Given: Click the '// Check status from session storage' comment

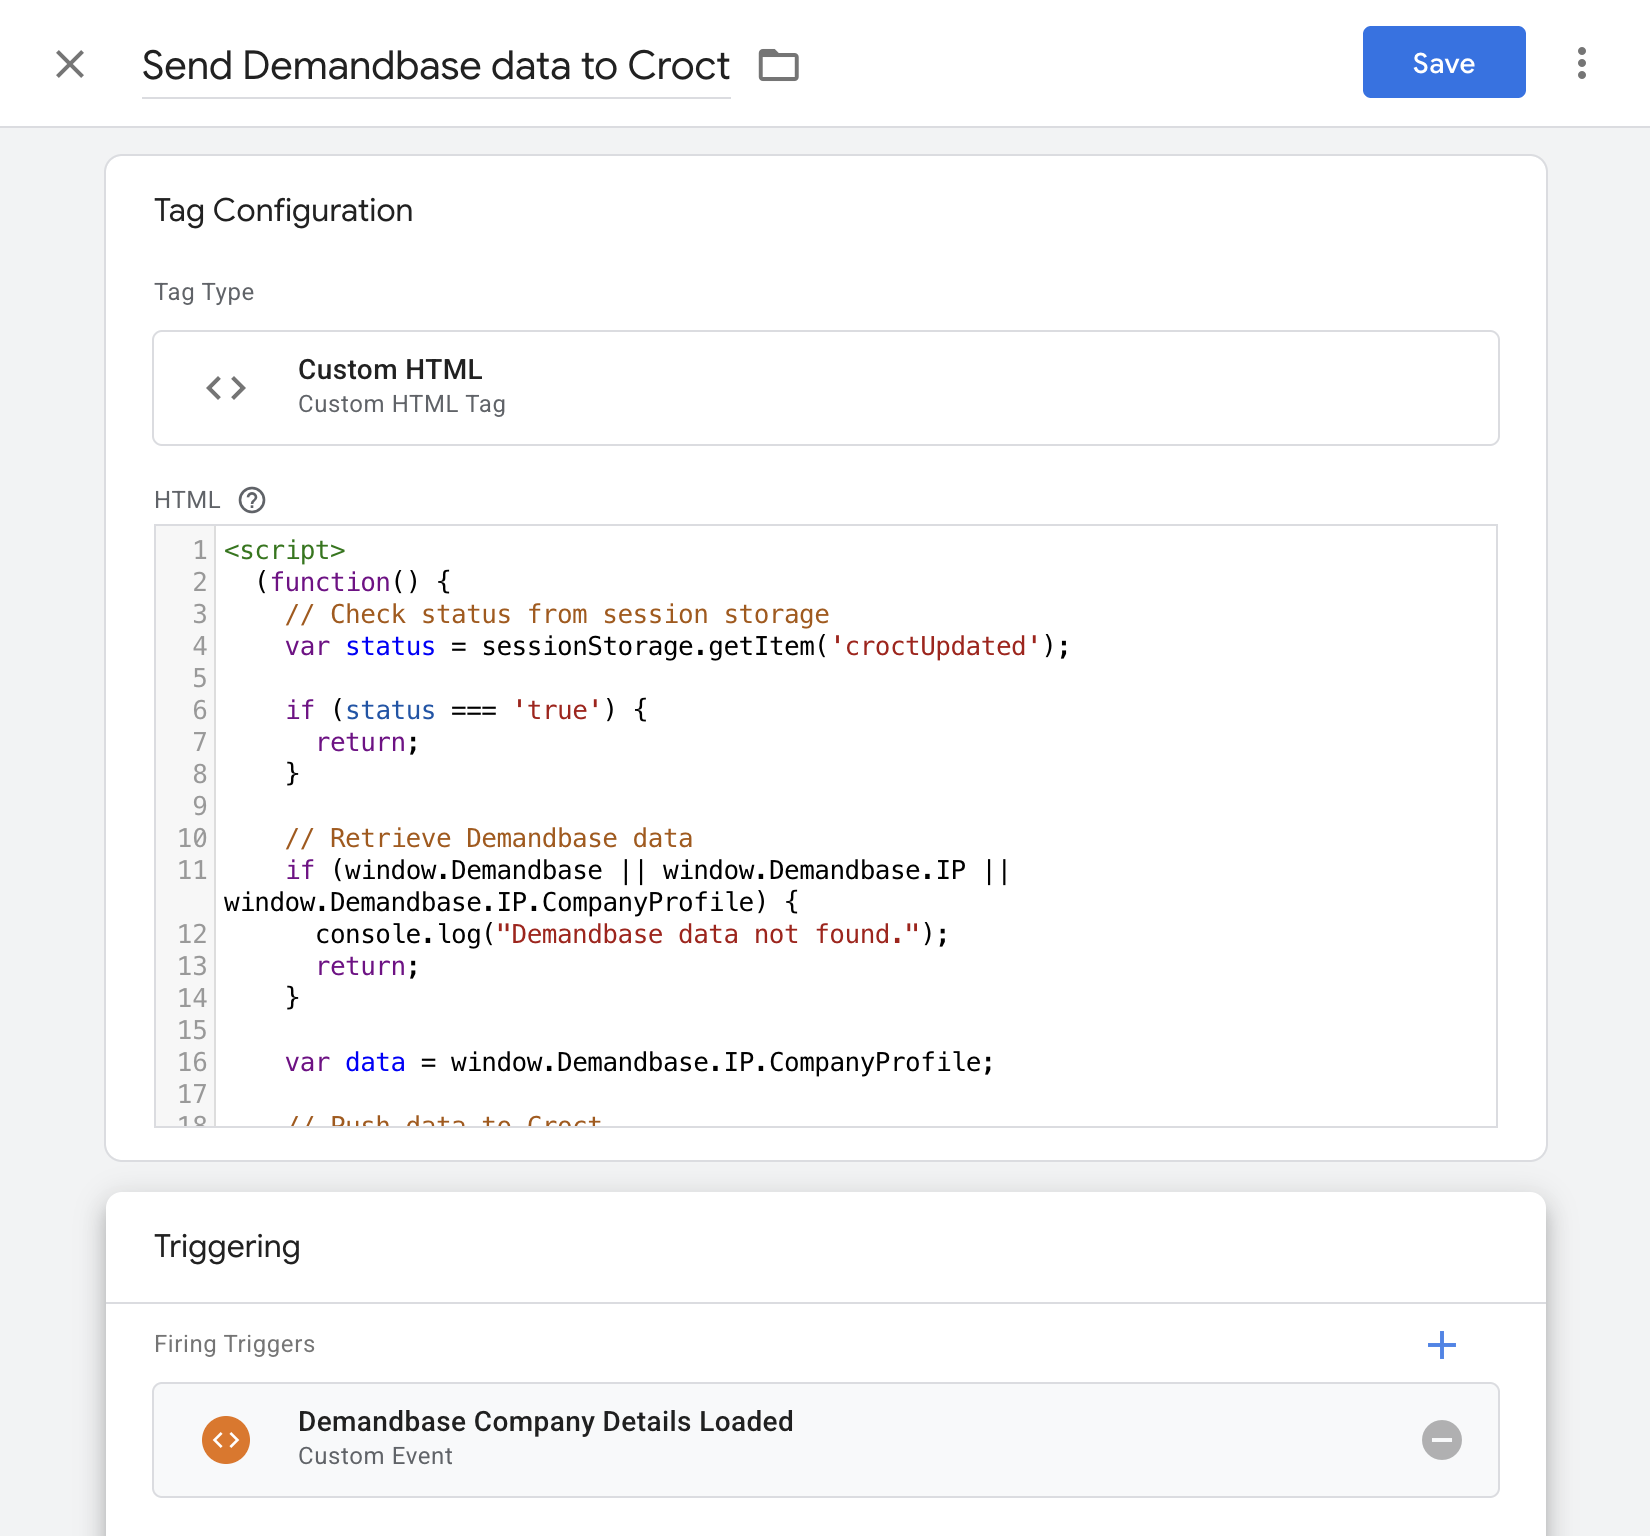Looking at the screenshot, I should [x=557, y=614].
